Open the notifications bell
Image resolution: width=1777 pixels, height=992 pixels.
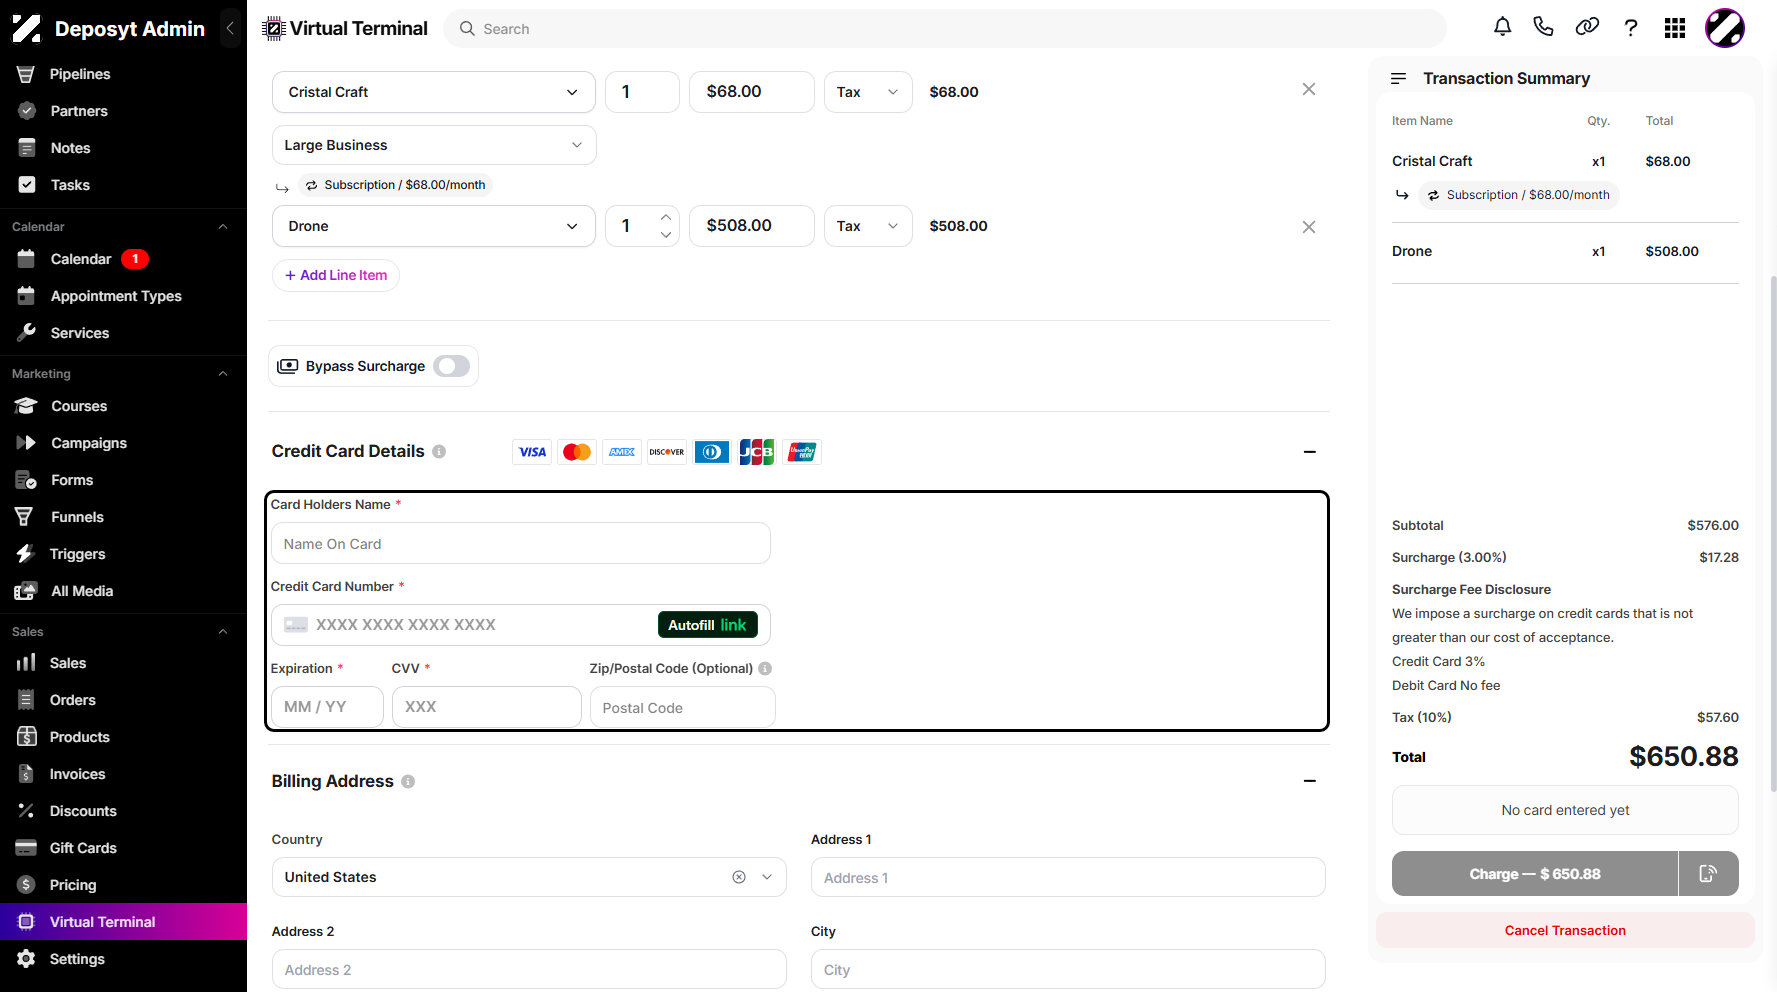coord(1502,27)
